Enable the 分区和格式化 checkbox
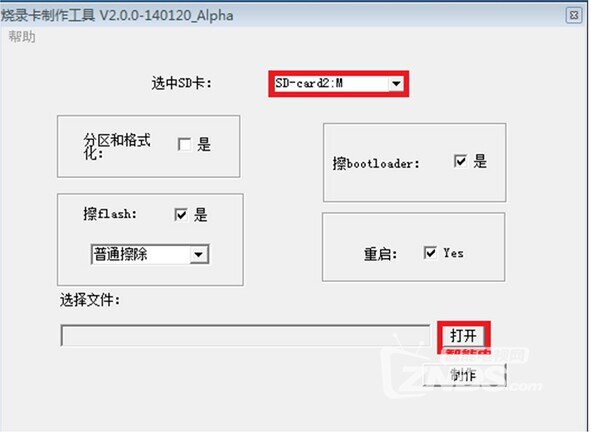This screenshot has height=432, width=591. point(184,144)
